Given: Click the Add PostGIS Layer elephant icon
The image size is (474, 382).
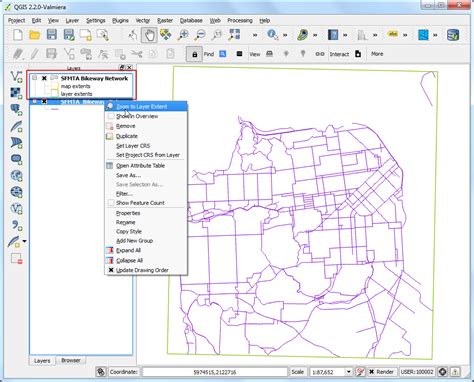Looking at the screenshot, I should click(16, 109).
